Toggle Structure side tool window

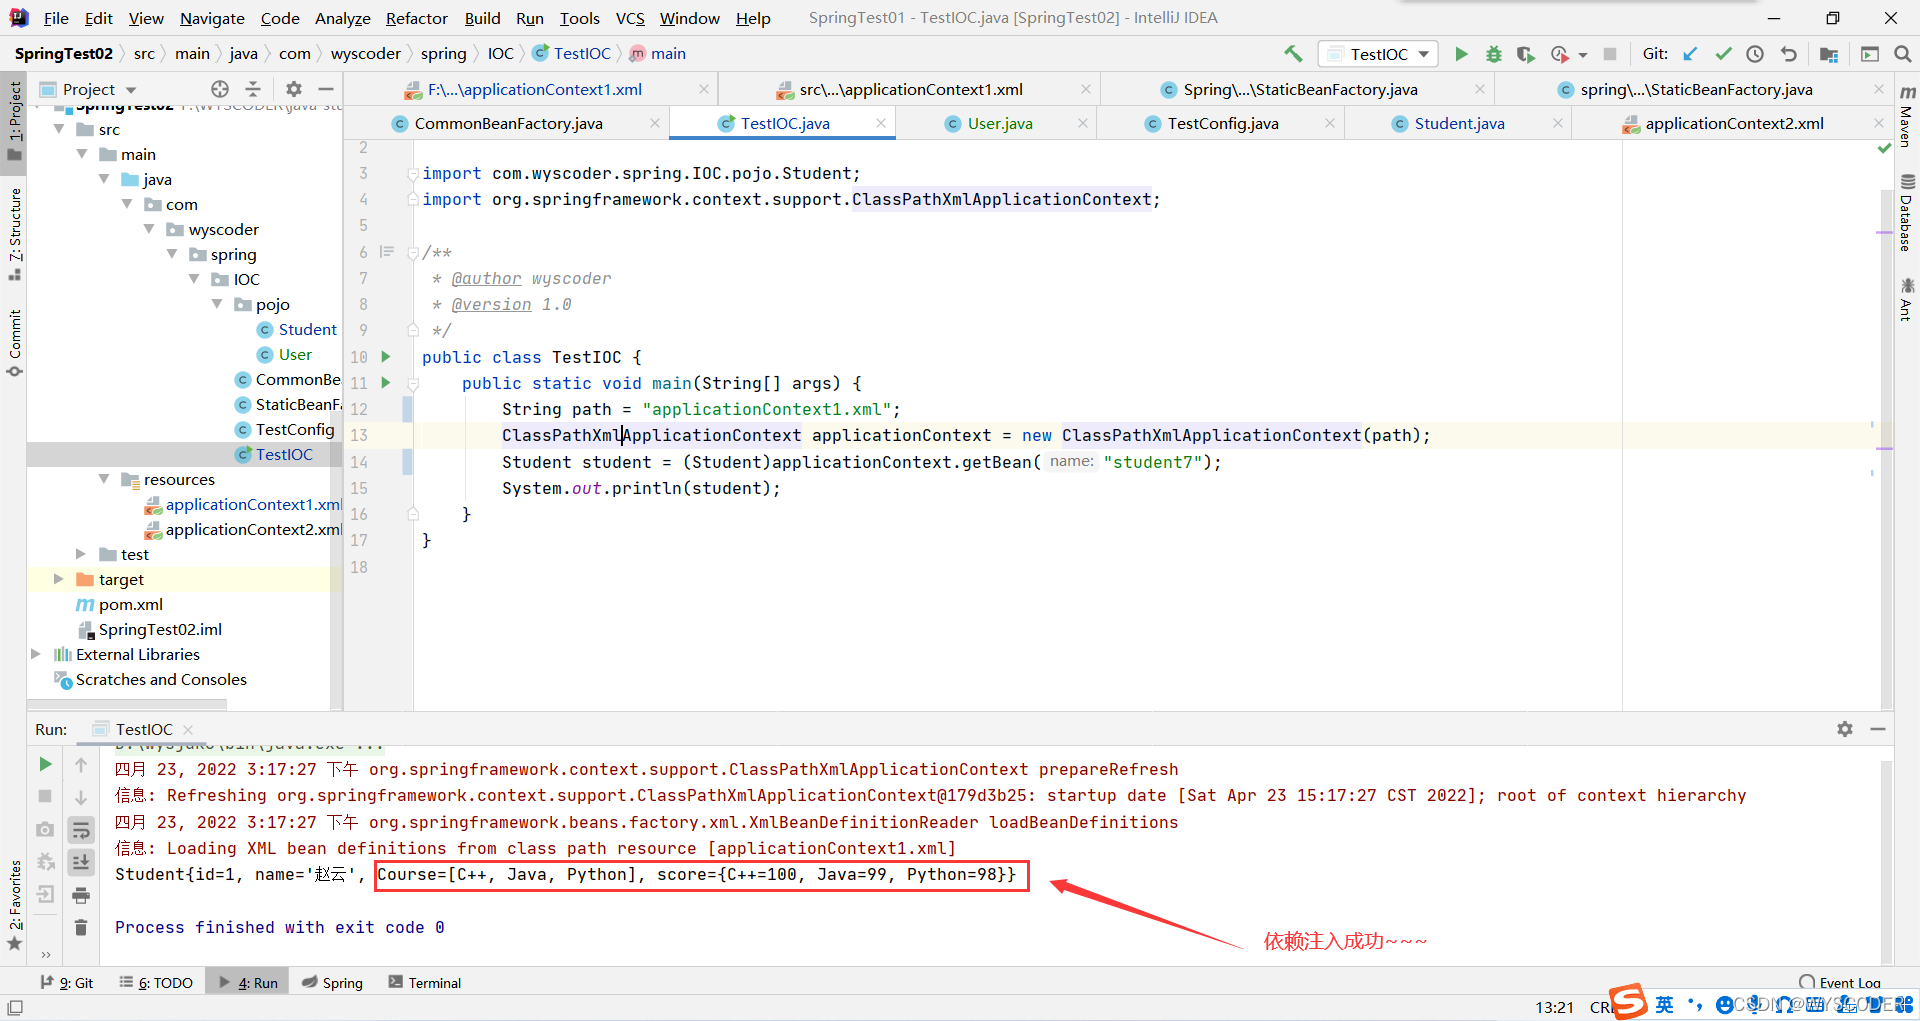(x=14, y=233)
